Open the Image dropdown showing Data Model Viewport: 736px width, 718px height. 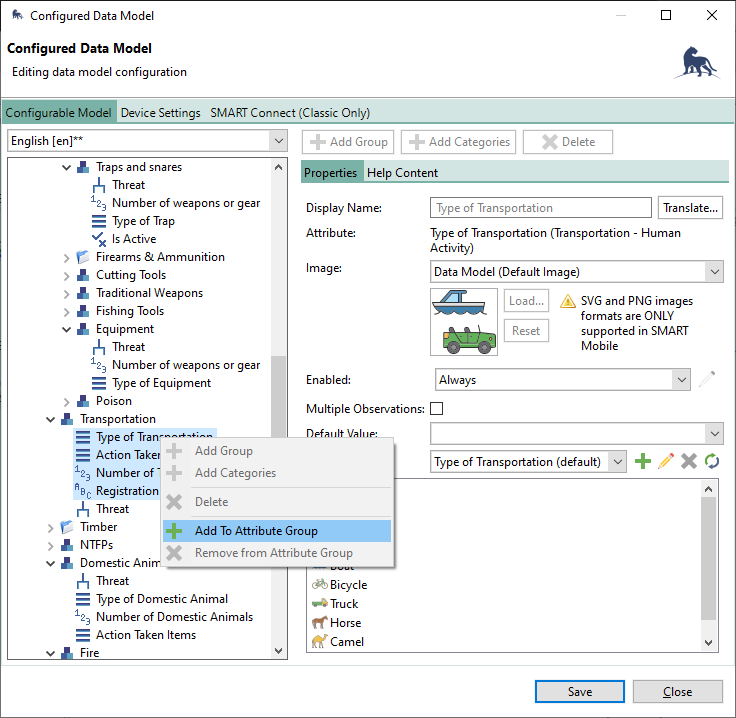[x=577, y=271]
